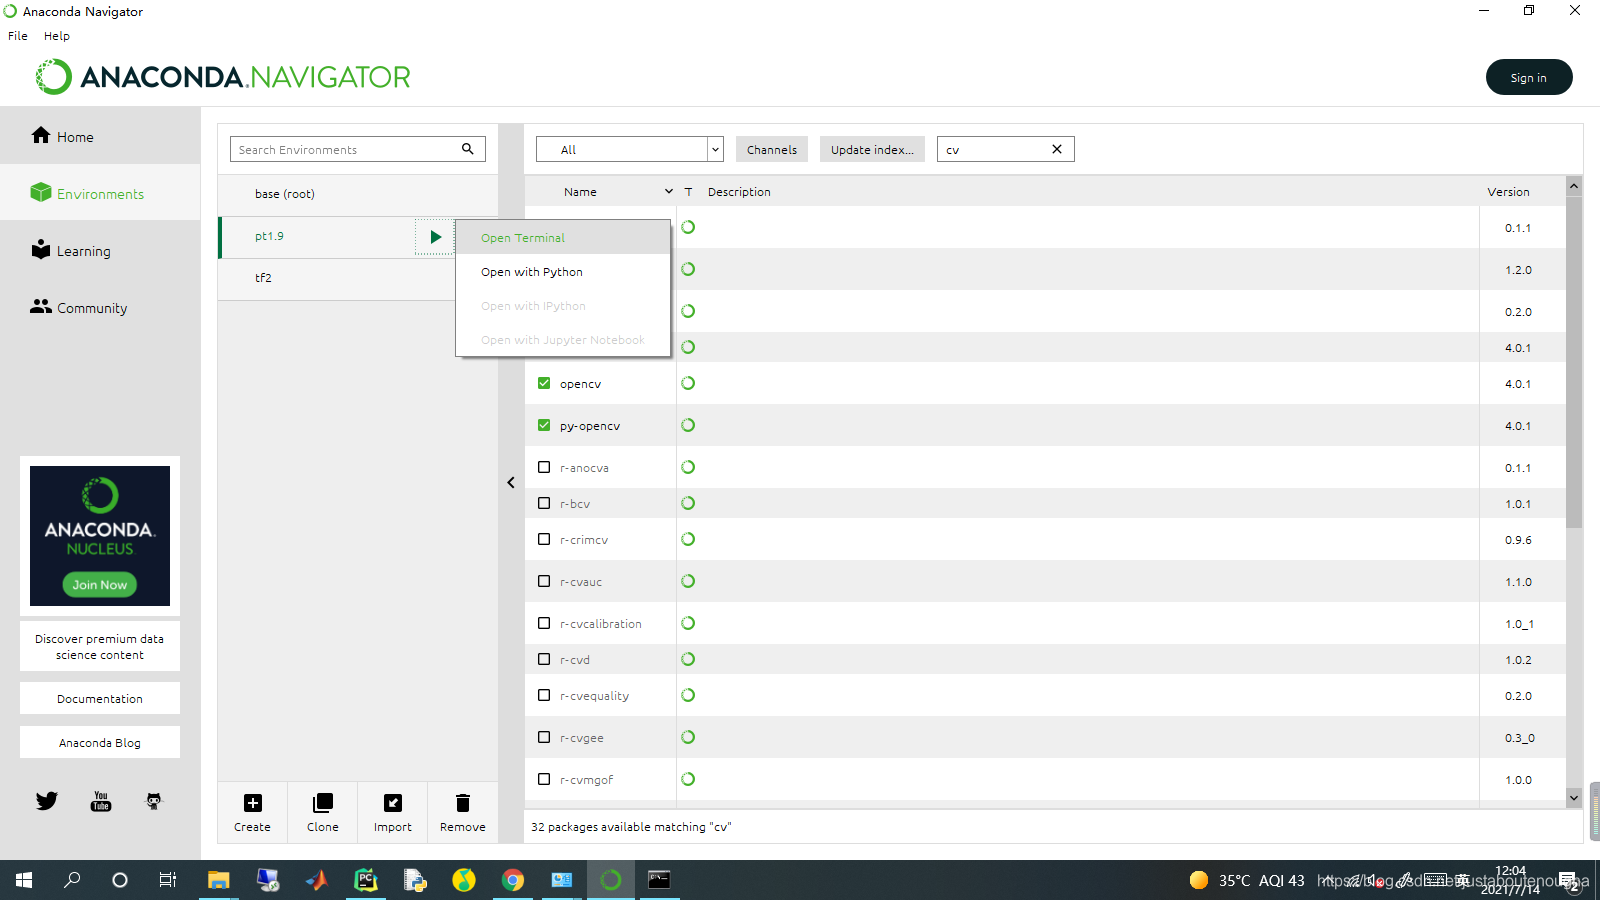Open Windows taskbar search
The image size is (1600, 900).
72,880
